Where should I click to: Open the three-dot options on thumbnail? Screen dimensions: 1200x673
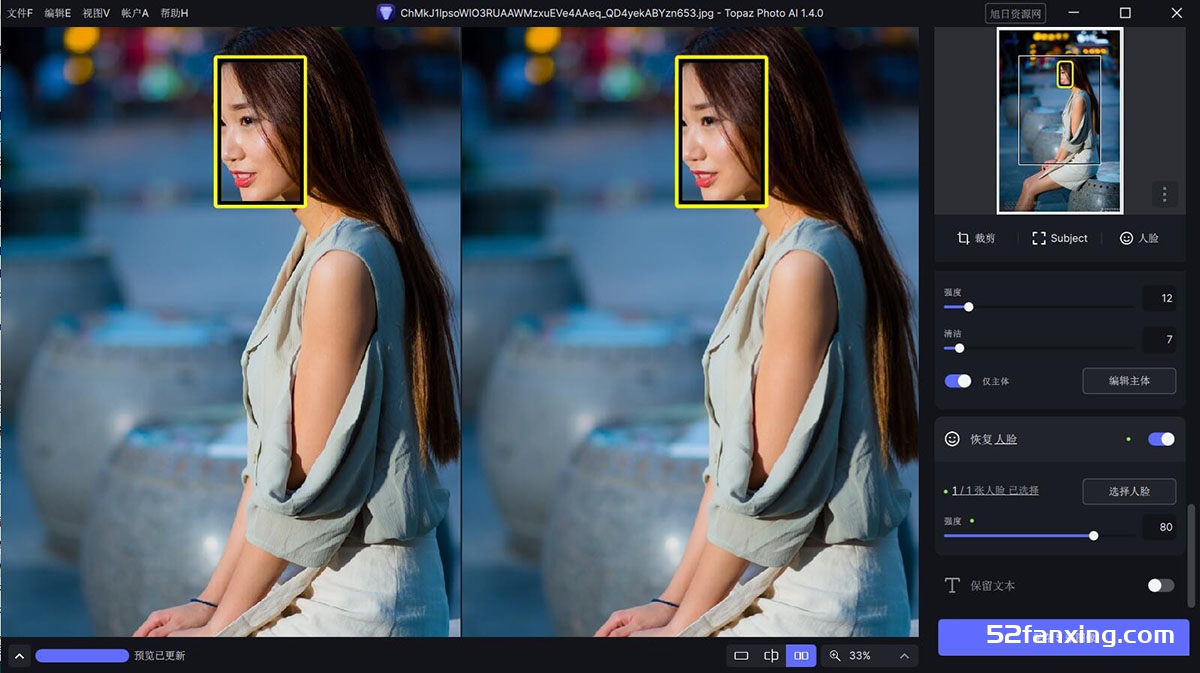[1163, 193]
